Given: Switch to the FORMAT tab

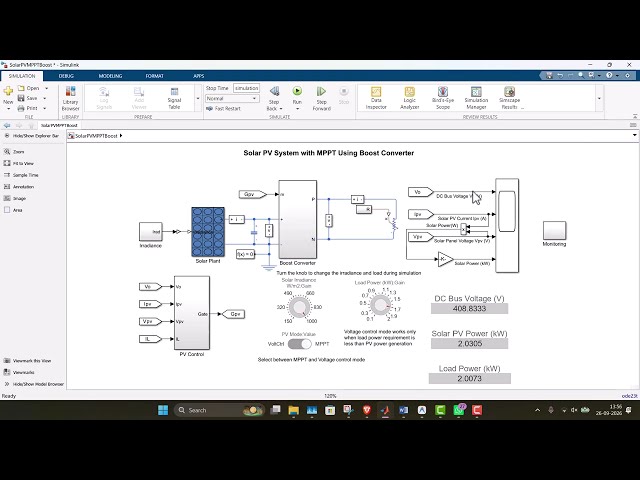Looking at the screenshot, I should click(154, 76).
